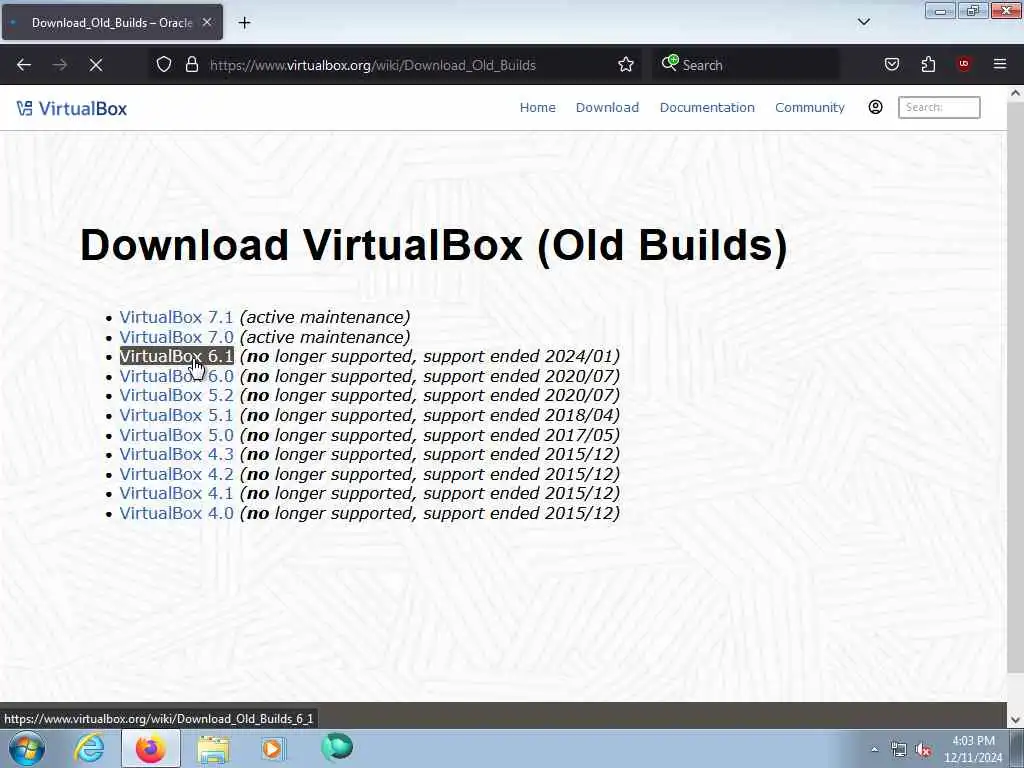Screen dimensions: 1024x768
Task: Open the clock showing 4:03 PM
Action: point(973,749)
